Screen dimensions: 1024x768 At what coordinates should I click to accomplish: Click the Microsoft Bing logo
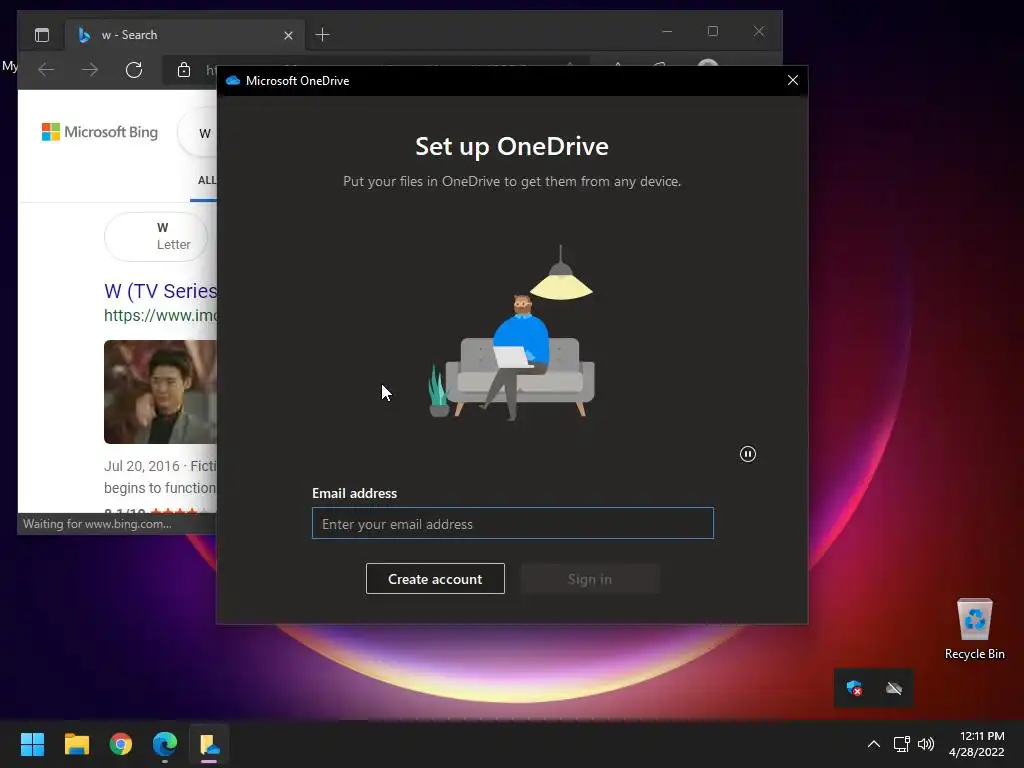tap(100, 132)
